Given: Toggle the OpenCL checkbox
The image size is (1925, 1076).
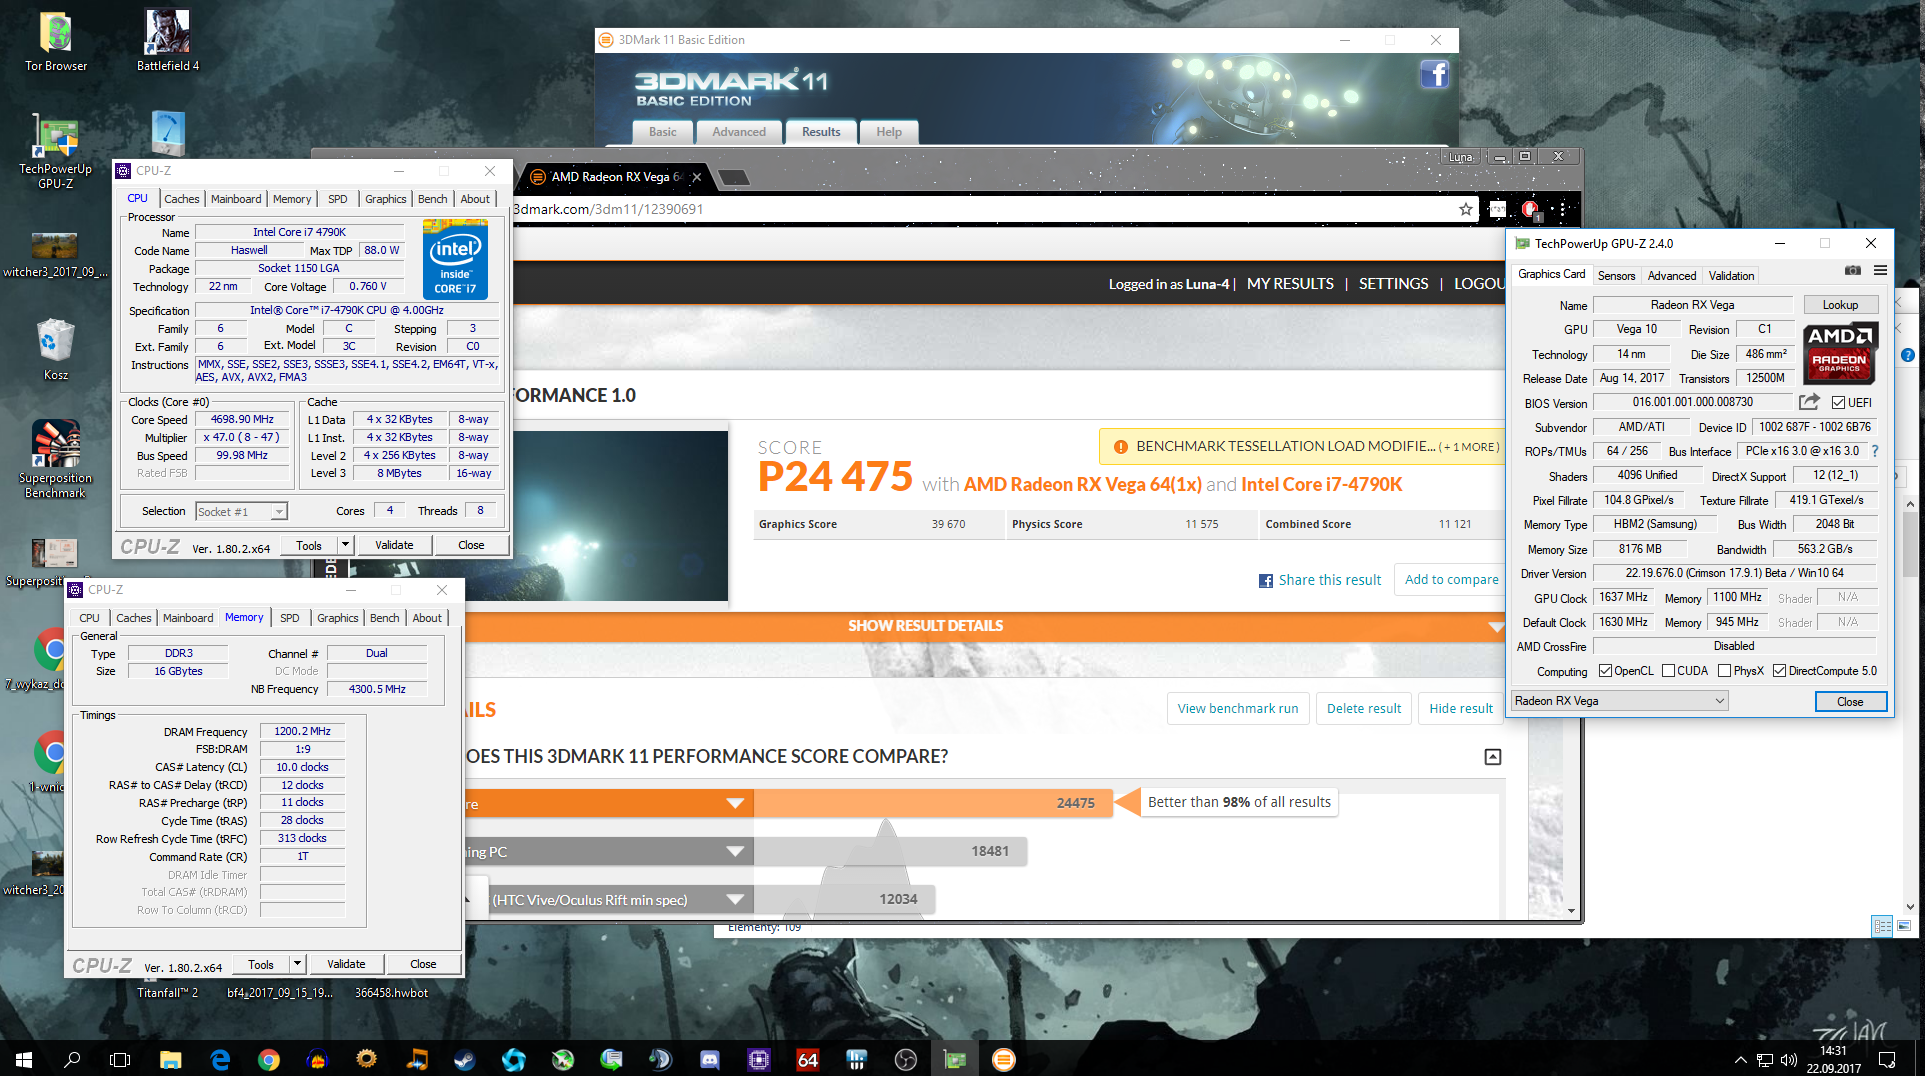Looking at the screenshot, I should point(1605,671).
